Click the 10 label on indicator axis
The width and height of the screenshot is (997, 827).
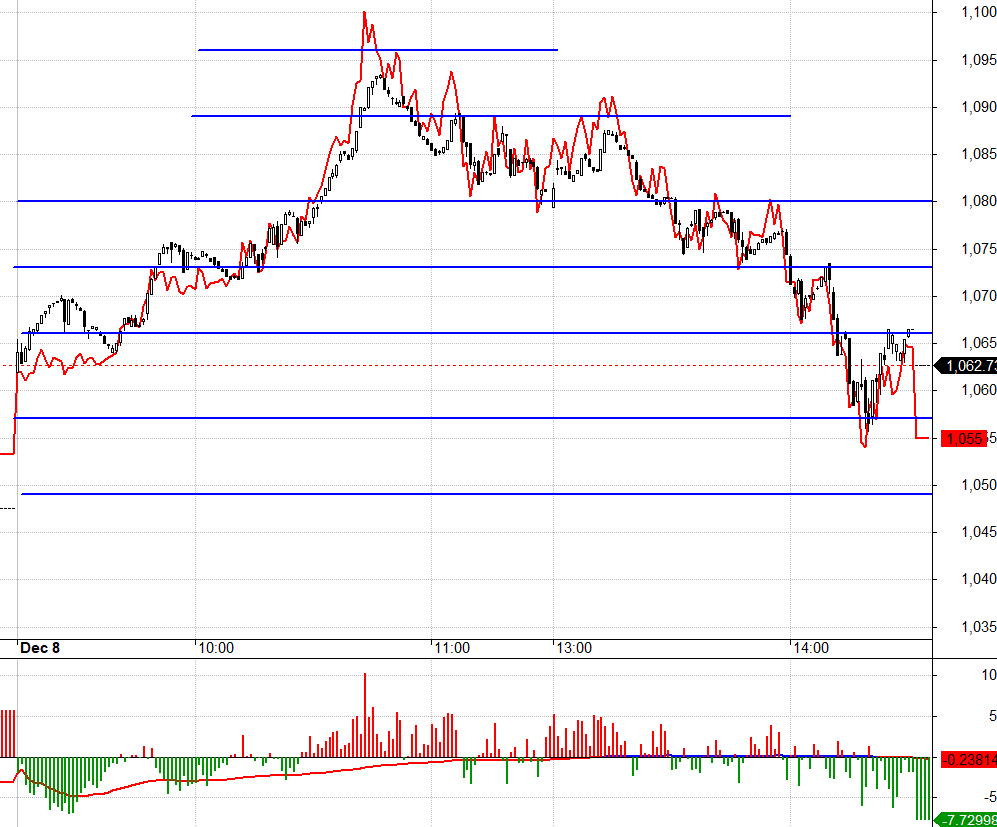(989, 675)
